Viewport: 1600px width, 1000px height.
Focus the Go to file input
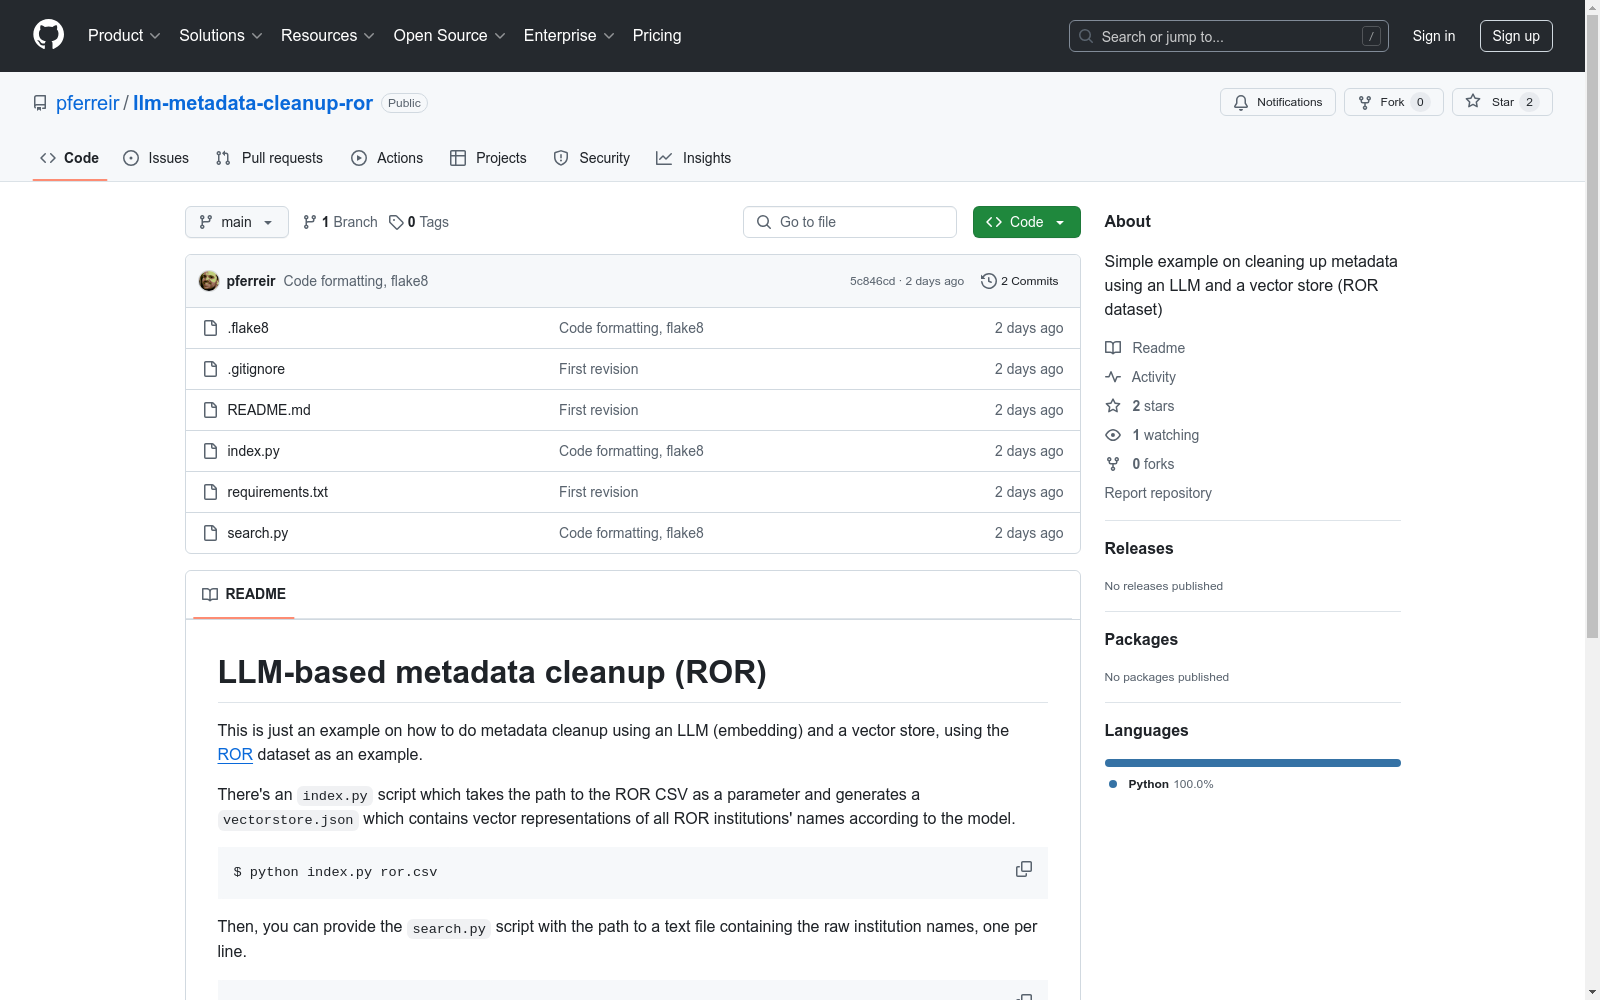[850, 222]
